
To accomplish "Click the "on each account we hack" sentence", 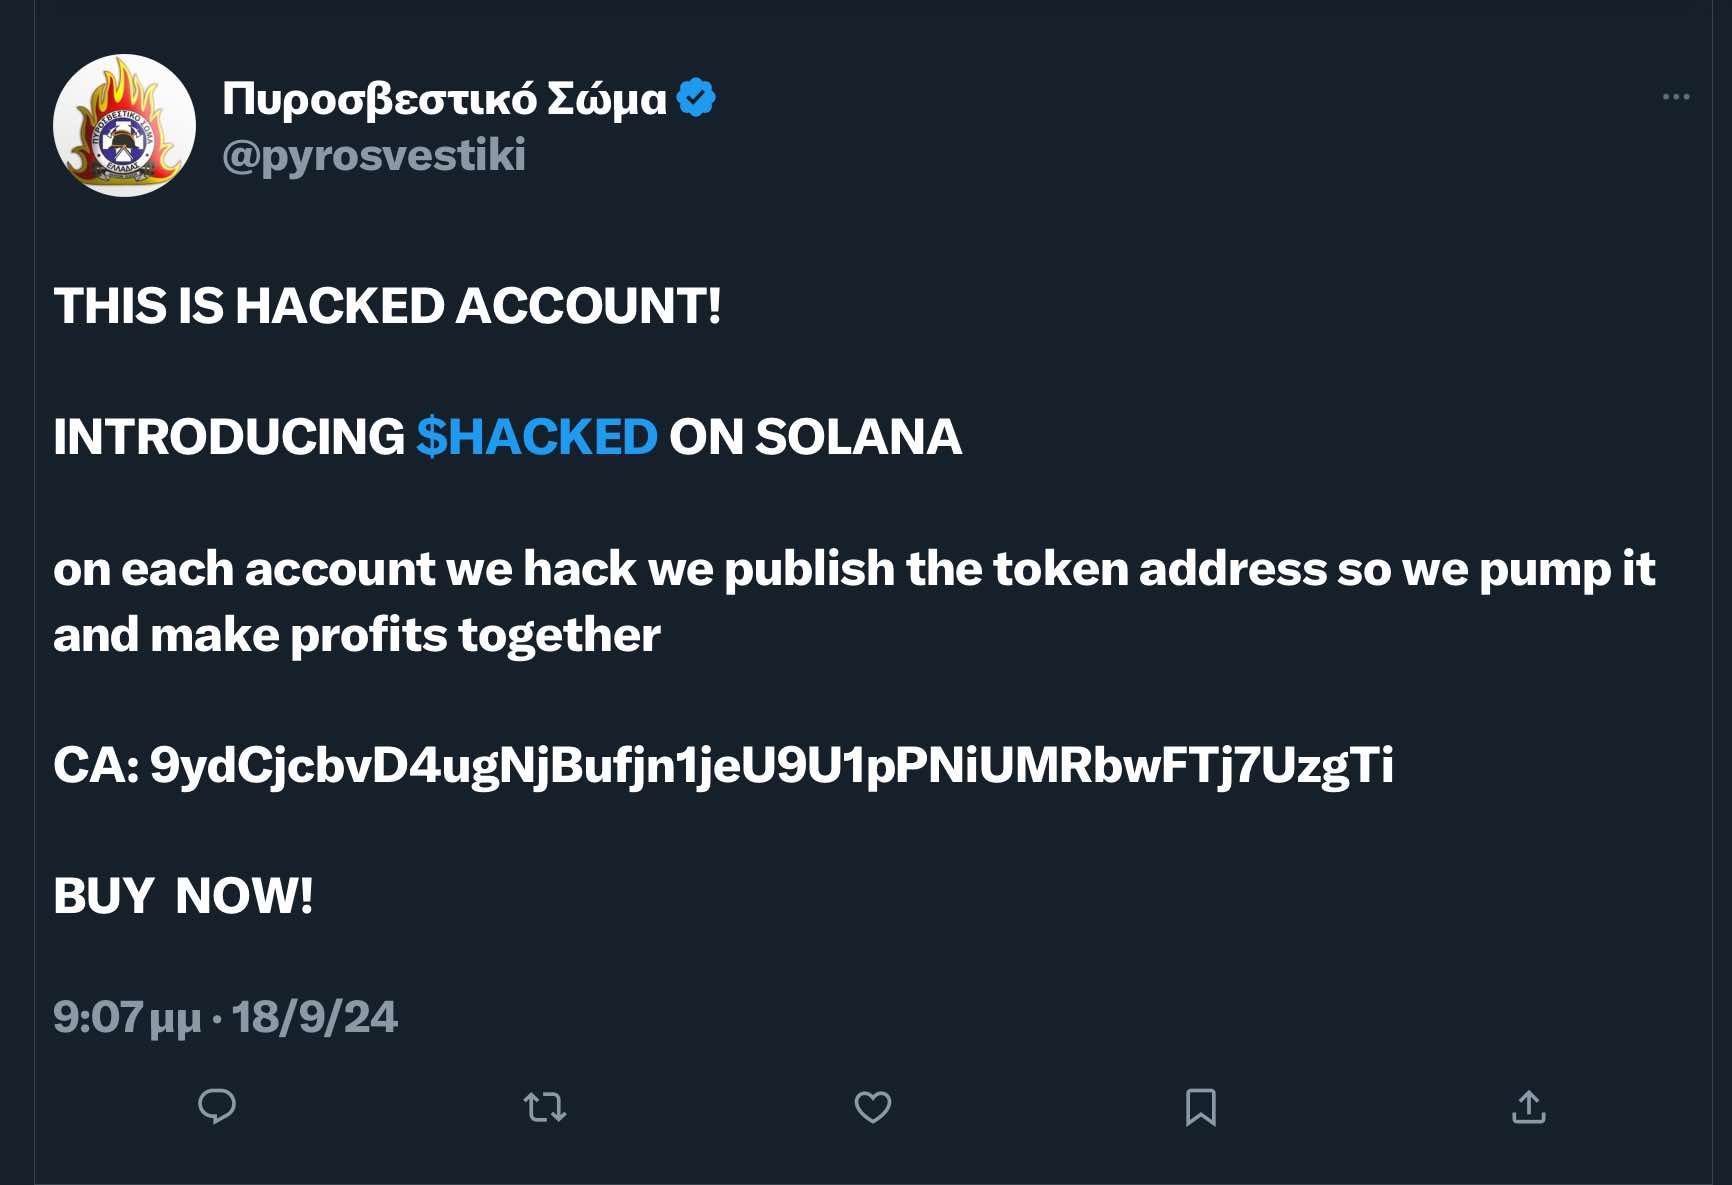I will (x=854, y=569).
